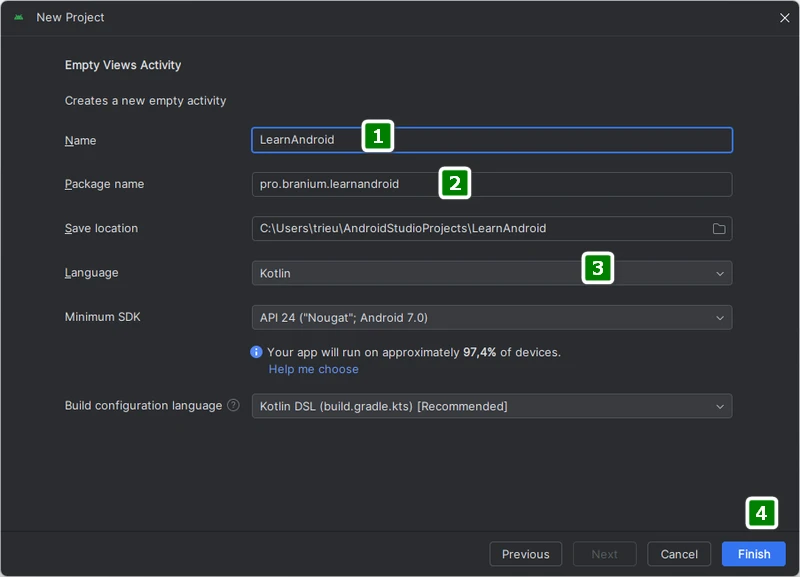The height and width of the screenshot is (577, 800).
Task: Click Finish to create the project
Action: coord(753,554)
